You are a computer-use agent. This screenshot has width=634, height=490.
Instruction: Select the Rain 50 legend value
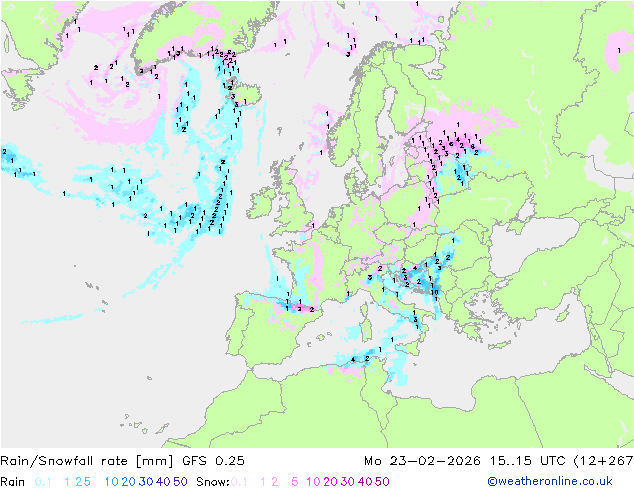coord(180,482)
